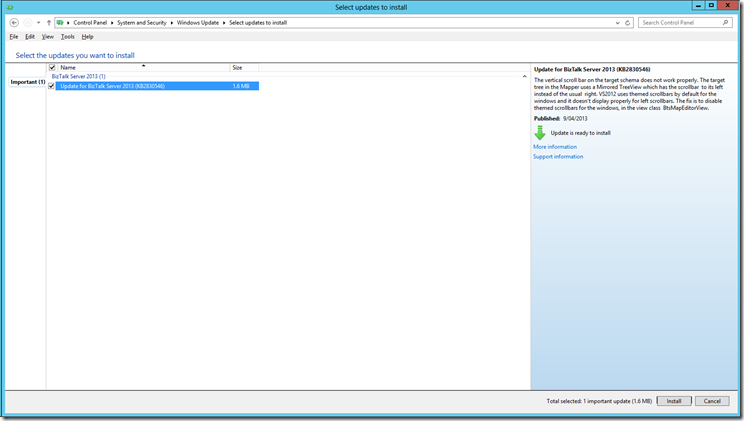This screenshot has width=744, height=421.
Task: Click the Select updates to install breadcrumb
Action: point(258,22)
